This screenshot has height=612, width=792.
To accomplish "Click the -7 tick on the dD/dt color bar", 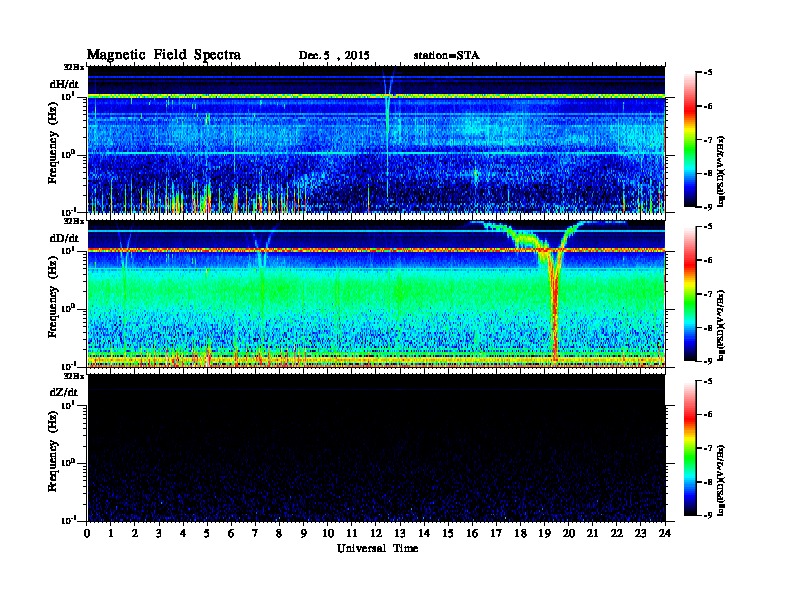I will (x=708, y=294).
